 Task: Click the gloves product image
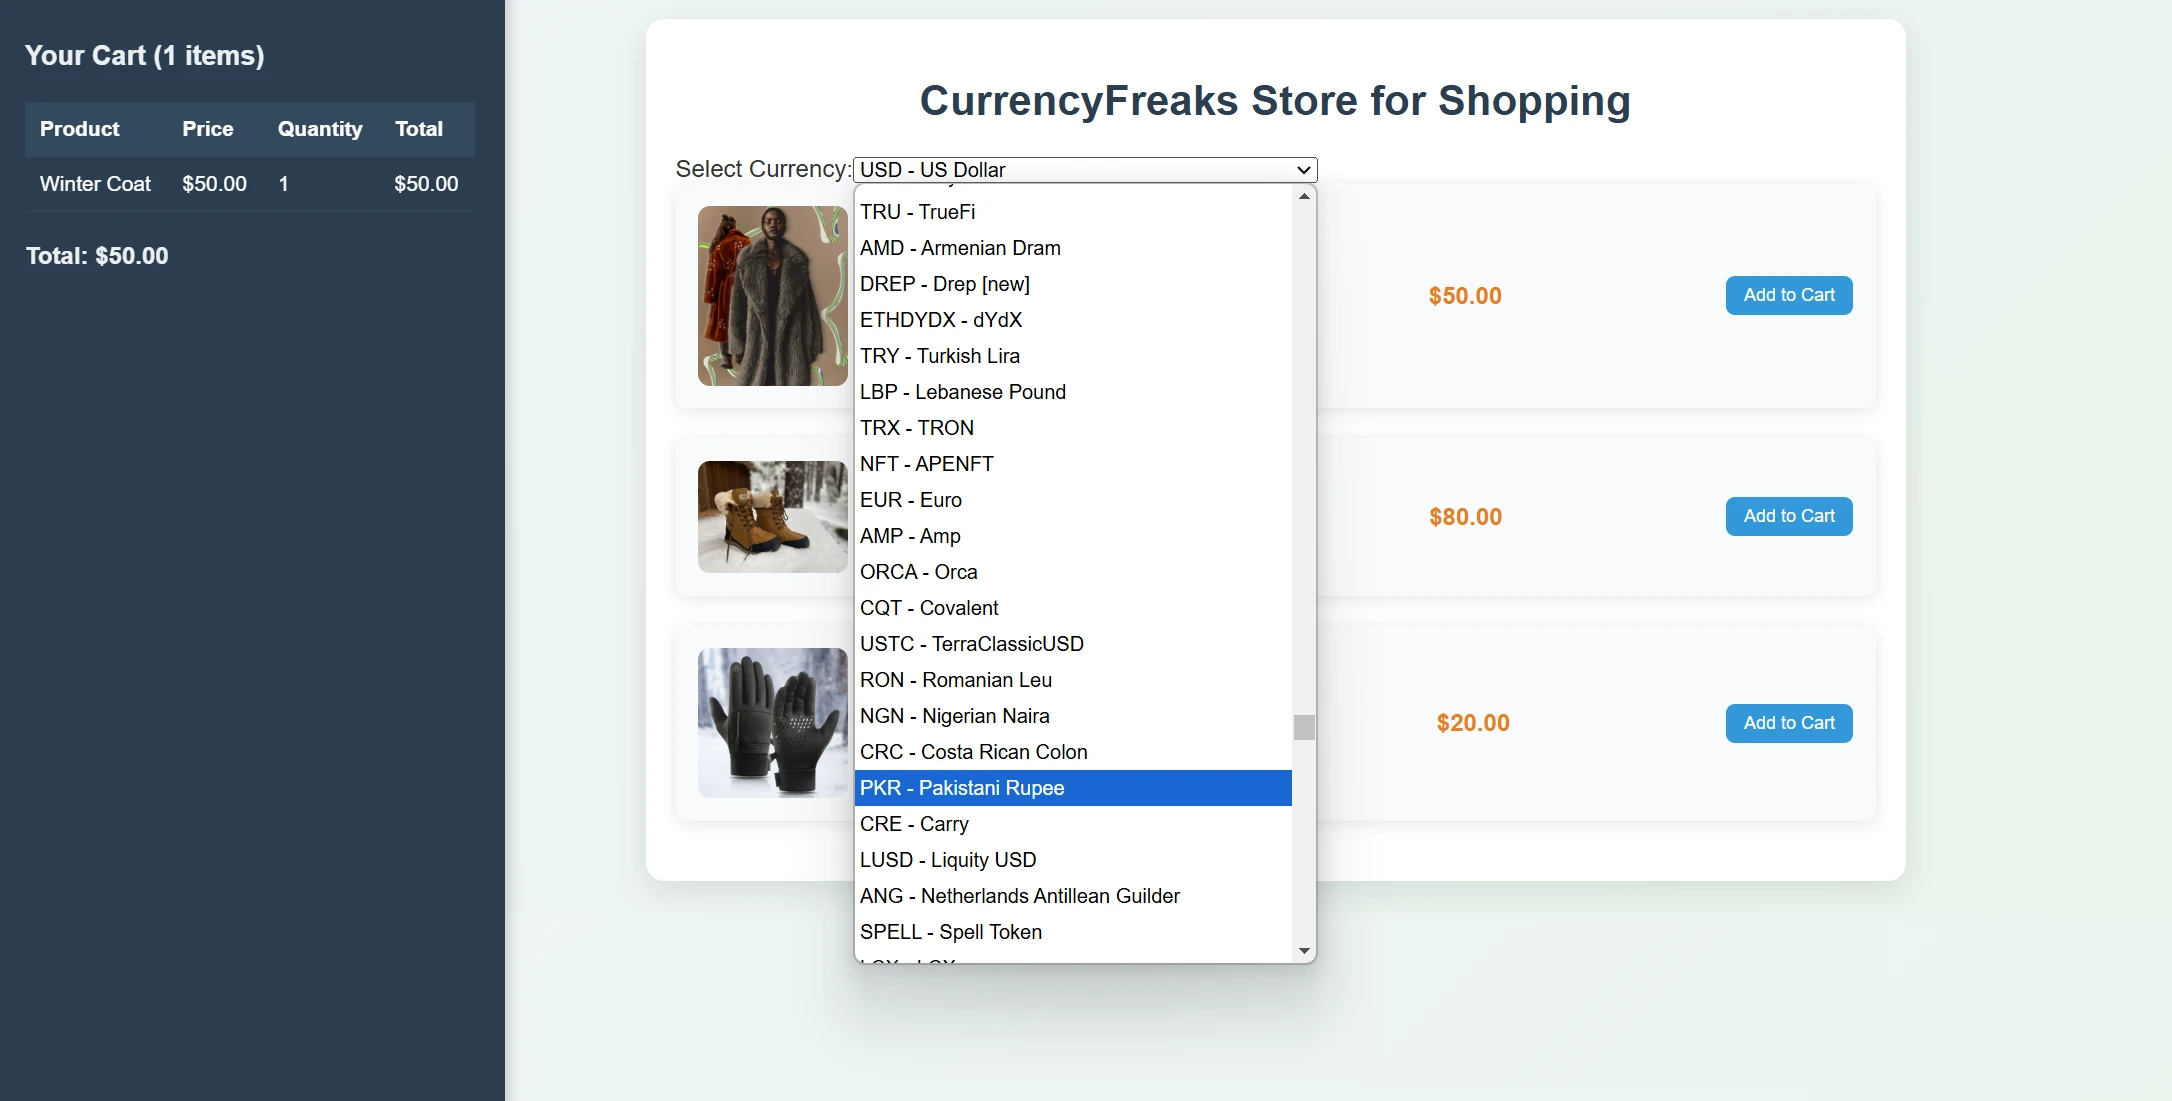[771, 722]
